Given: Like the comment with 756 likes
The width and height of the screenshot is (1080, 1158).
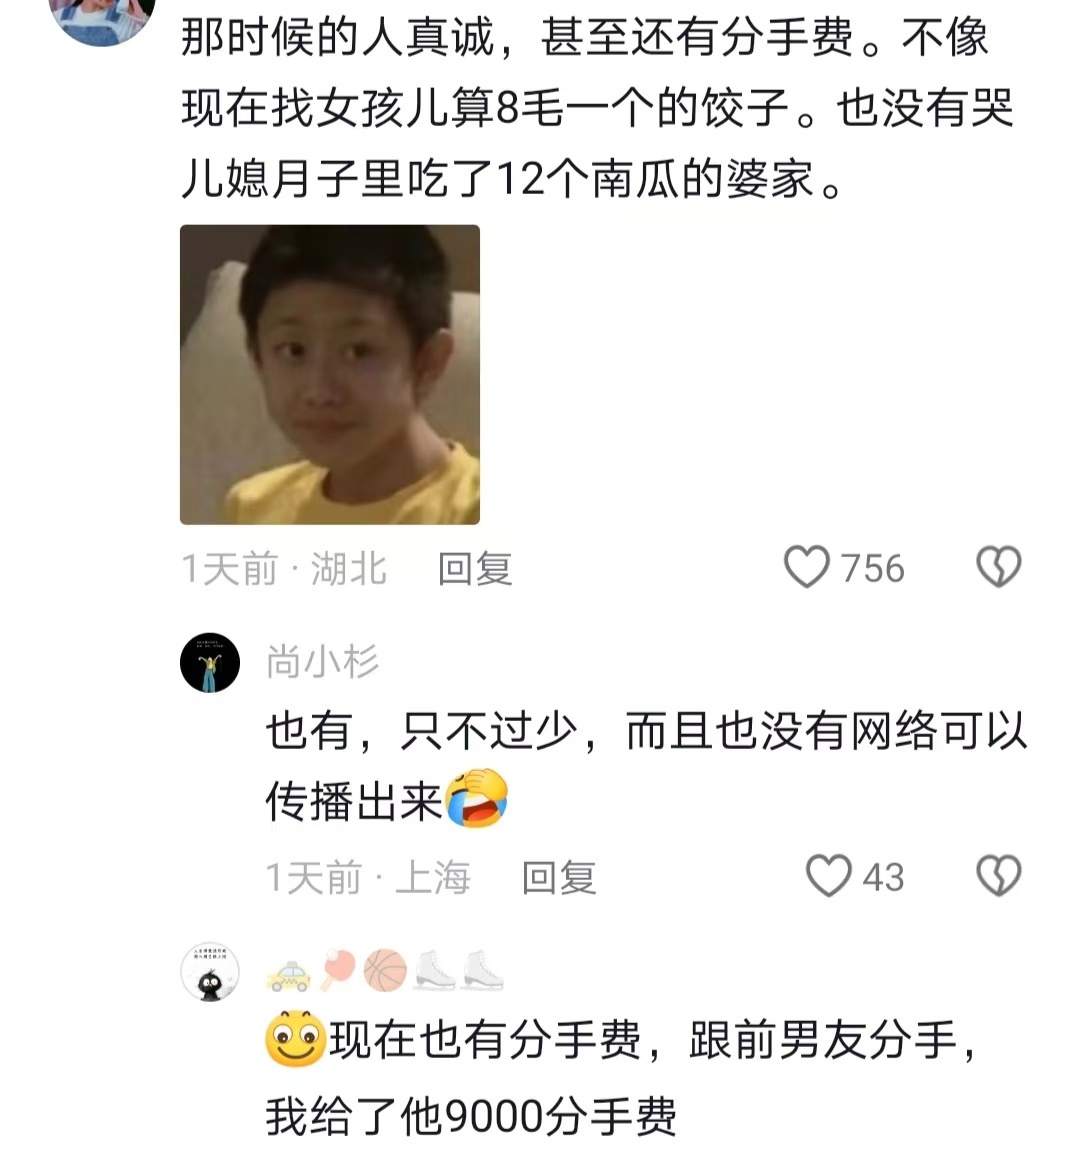Looking at the screenshot, I should pos(806,567).
